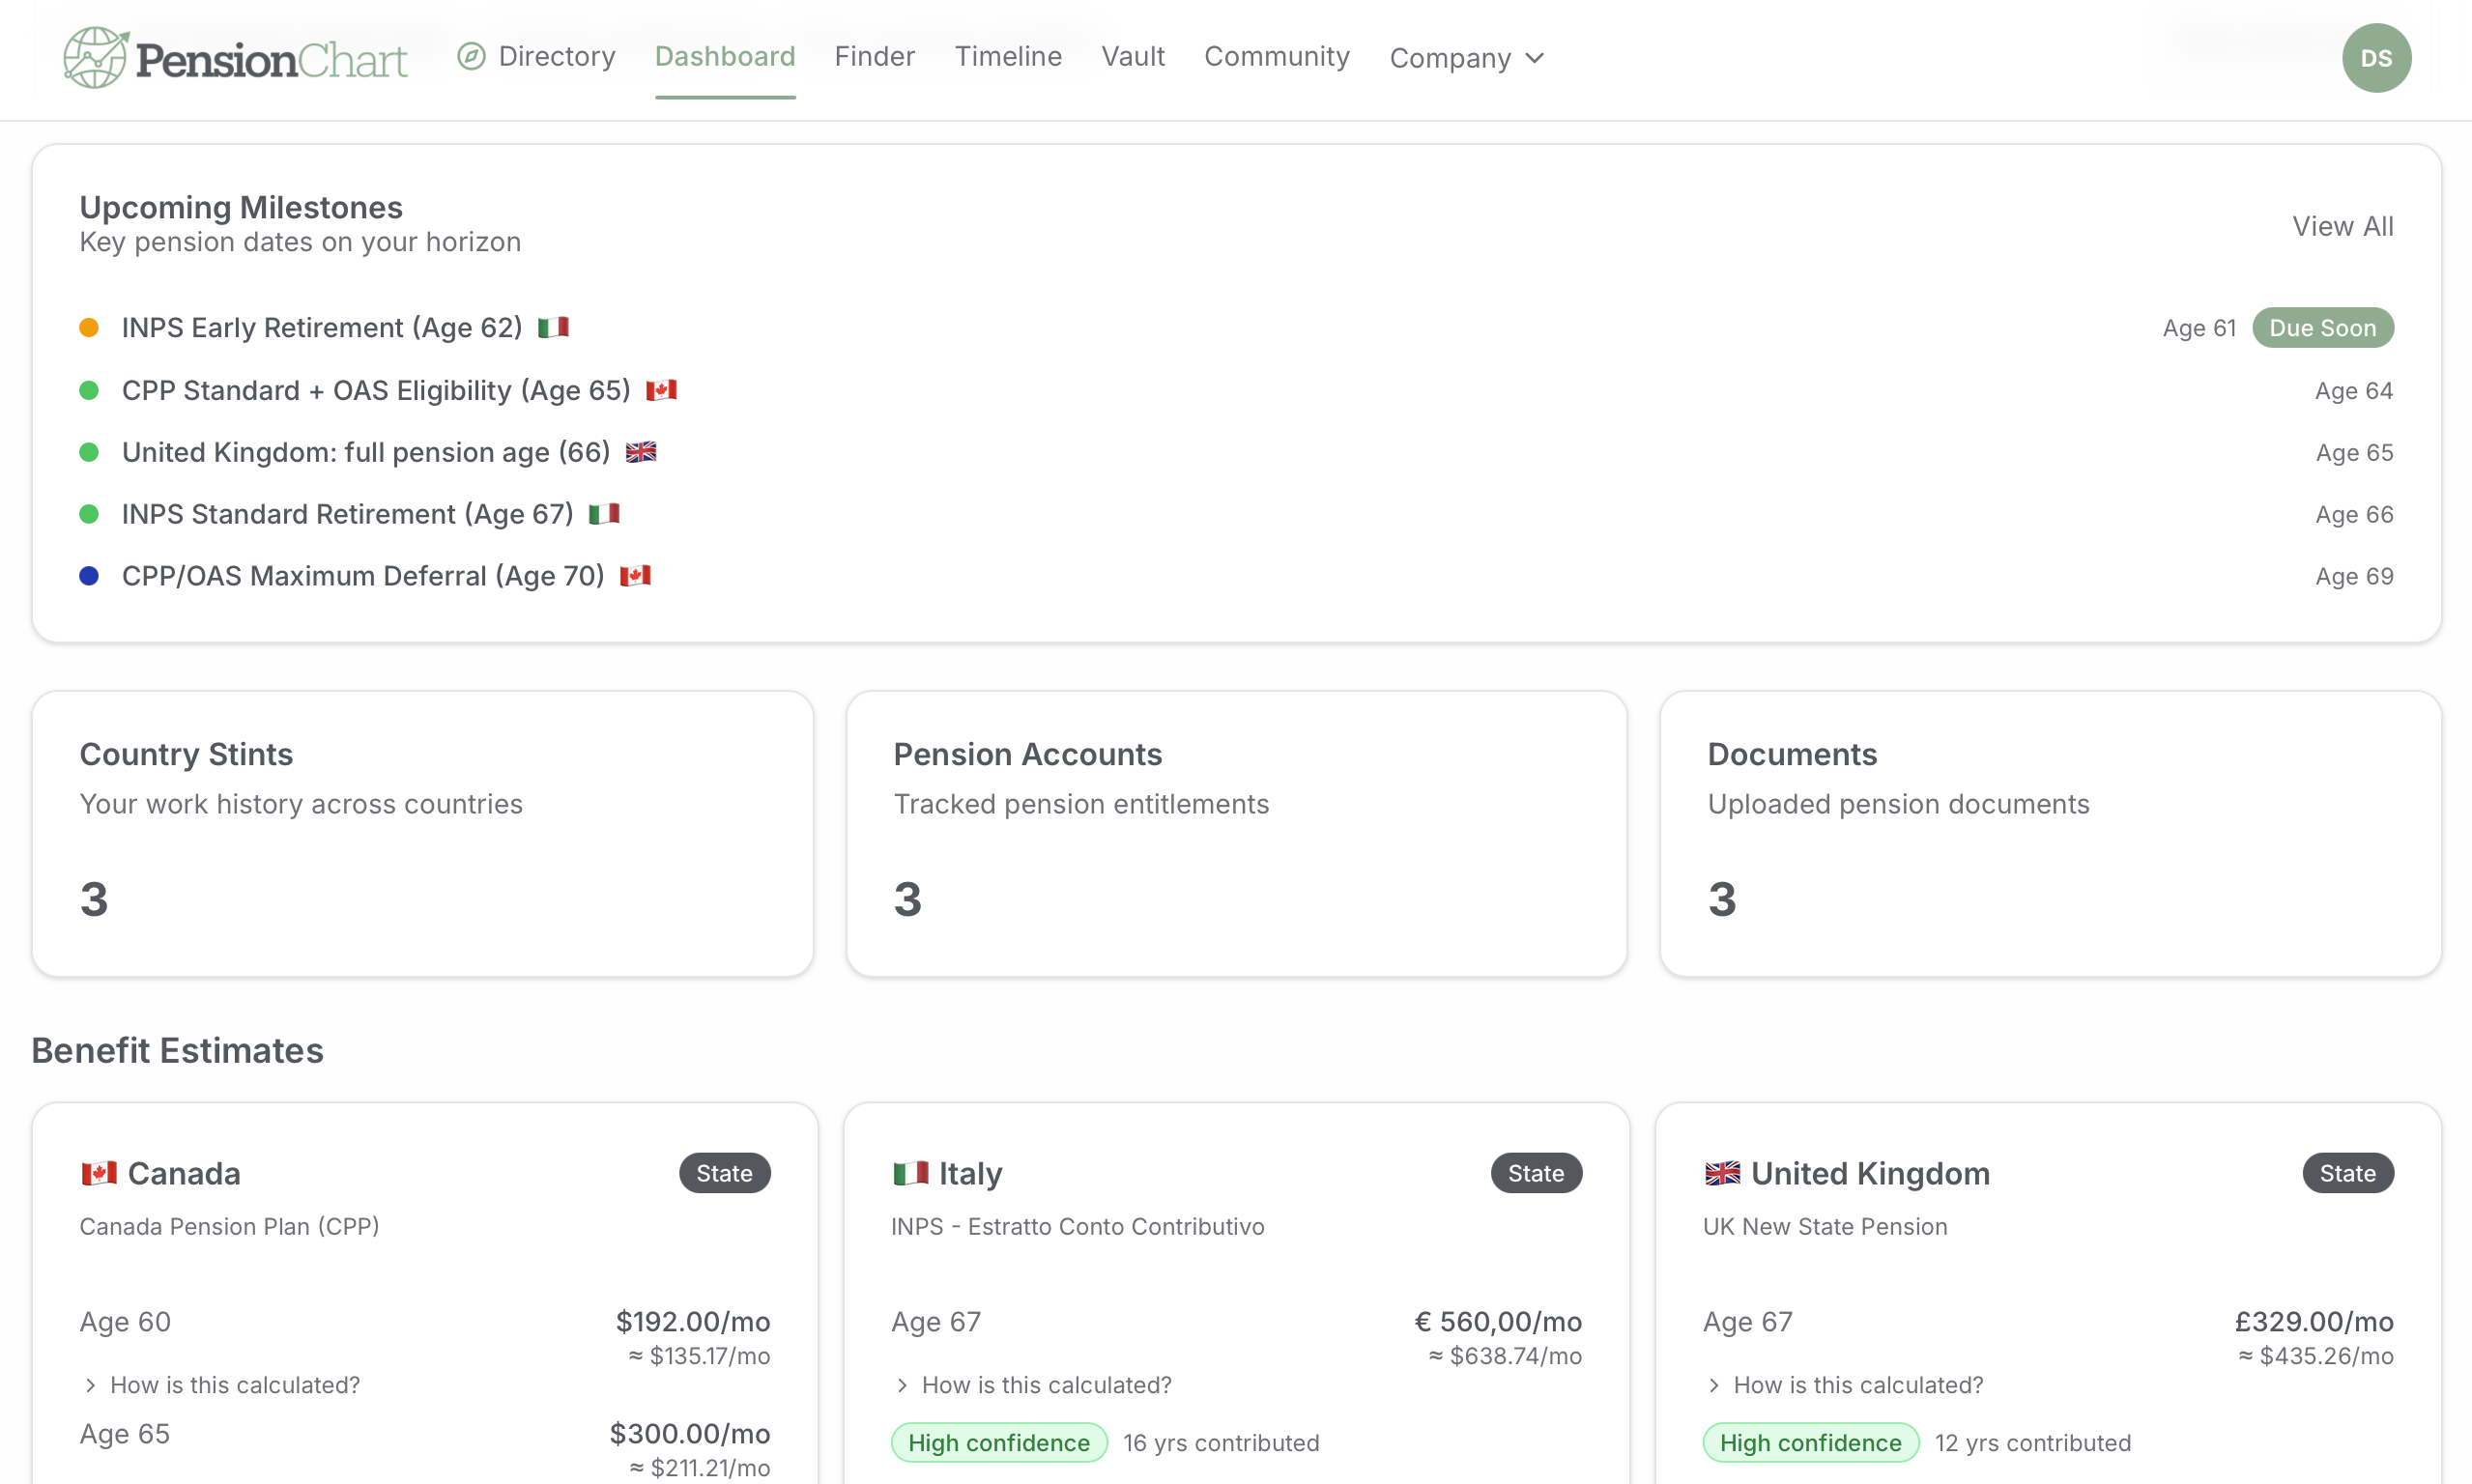Open the Timeline page
This screenshot has width=2472, height=1484.
(1008, 57)
